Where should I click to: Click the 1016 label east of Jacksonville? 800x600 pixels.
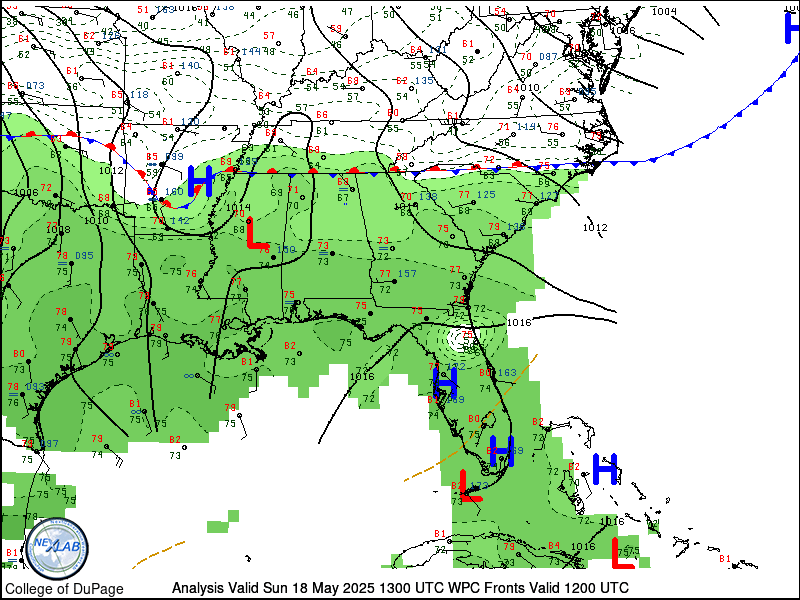pyautogui.click(x=519, y=322)
